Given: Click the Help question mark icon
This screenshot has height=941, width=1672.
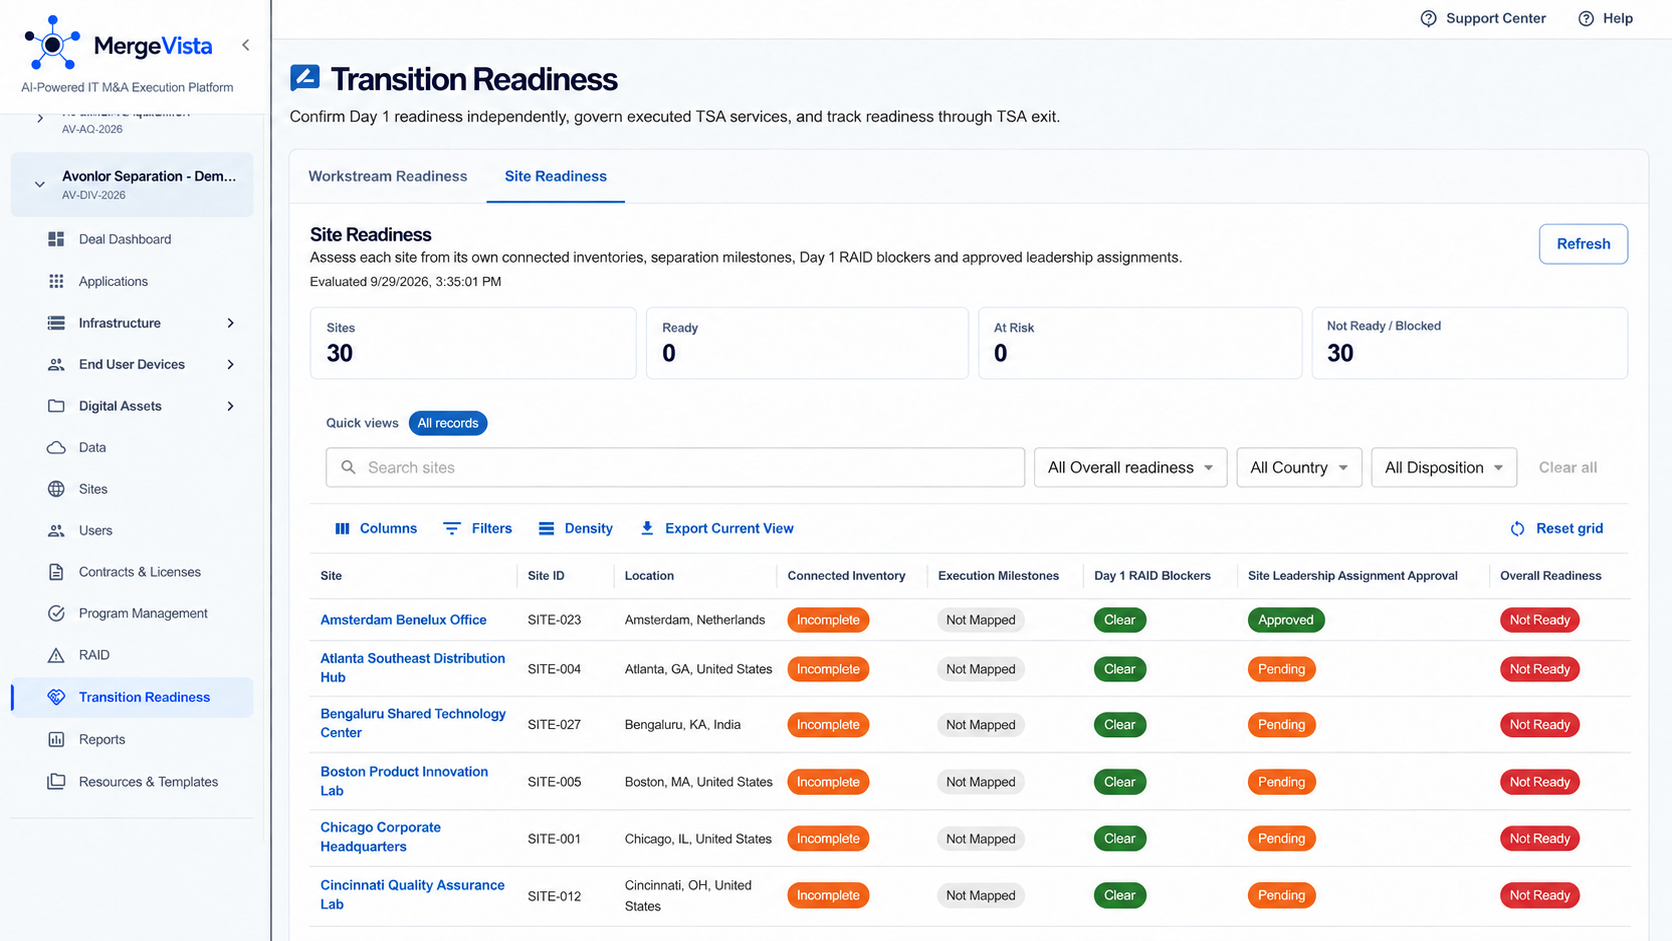Looking at the screenshot, I should tap(1586, 18).
